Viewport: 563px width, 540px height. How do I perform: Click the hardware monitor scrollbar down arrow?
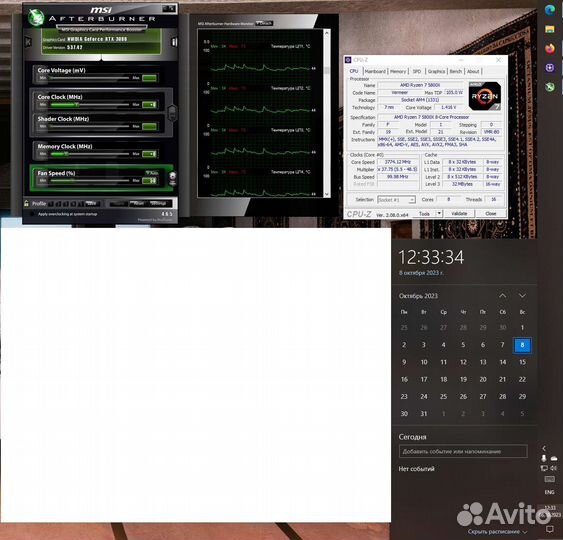click(x=327, y=194)
